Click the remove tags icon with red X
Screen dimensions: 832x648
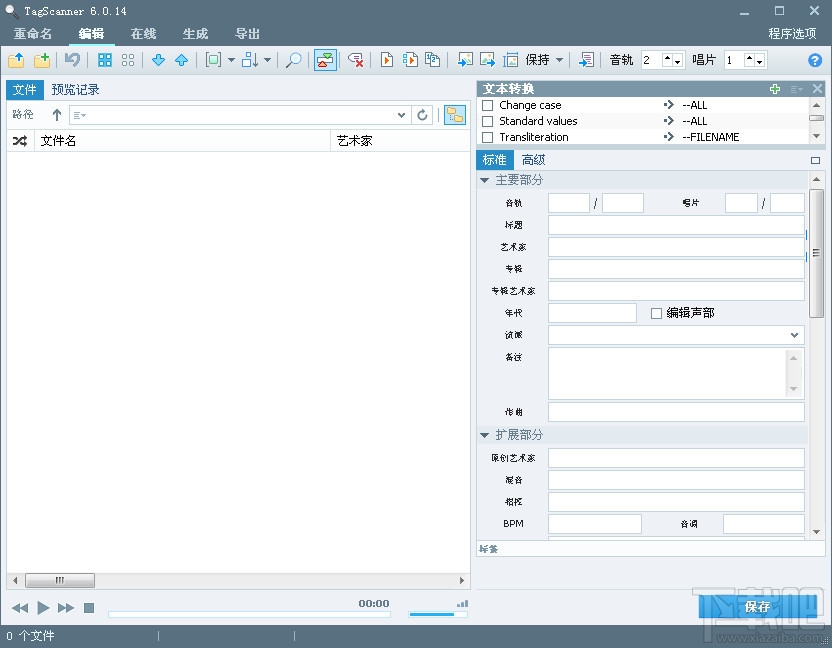pyautogui.click(x=355, y=60)
